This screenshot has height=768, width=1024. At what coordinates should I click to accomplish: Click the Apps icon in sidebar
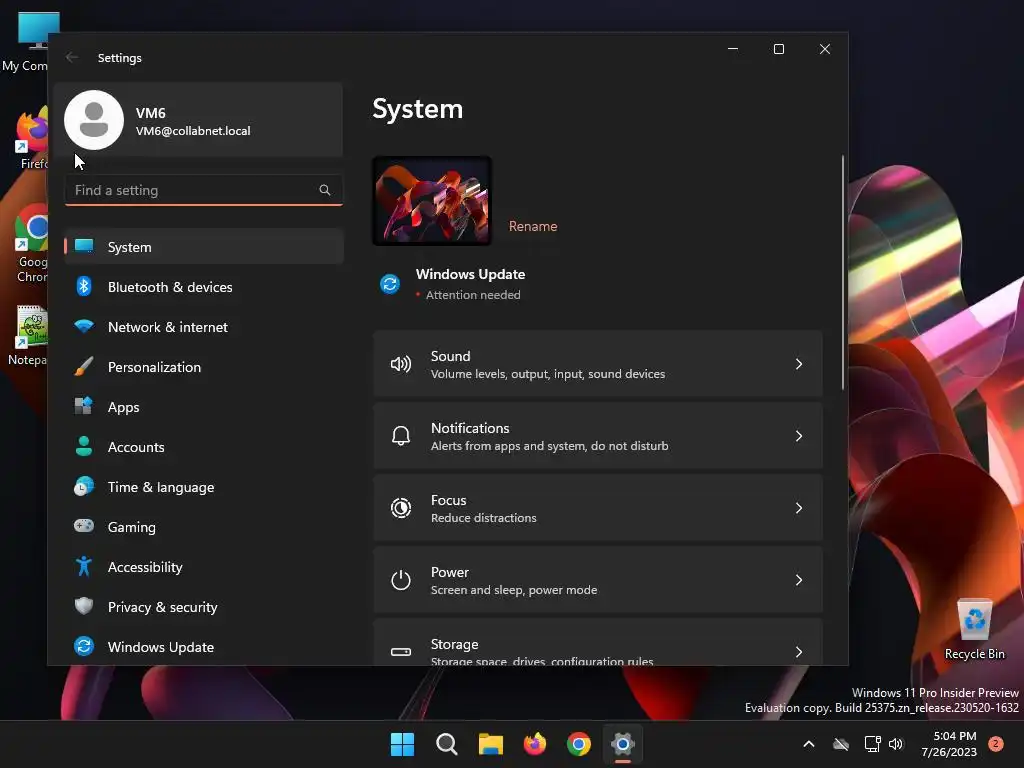(x=84, y=406)
